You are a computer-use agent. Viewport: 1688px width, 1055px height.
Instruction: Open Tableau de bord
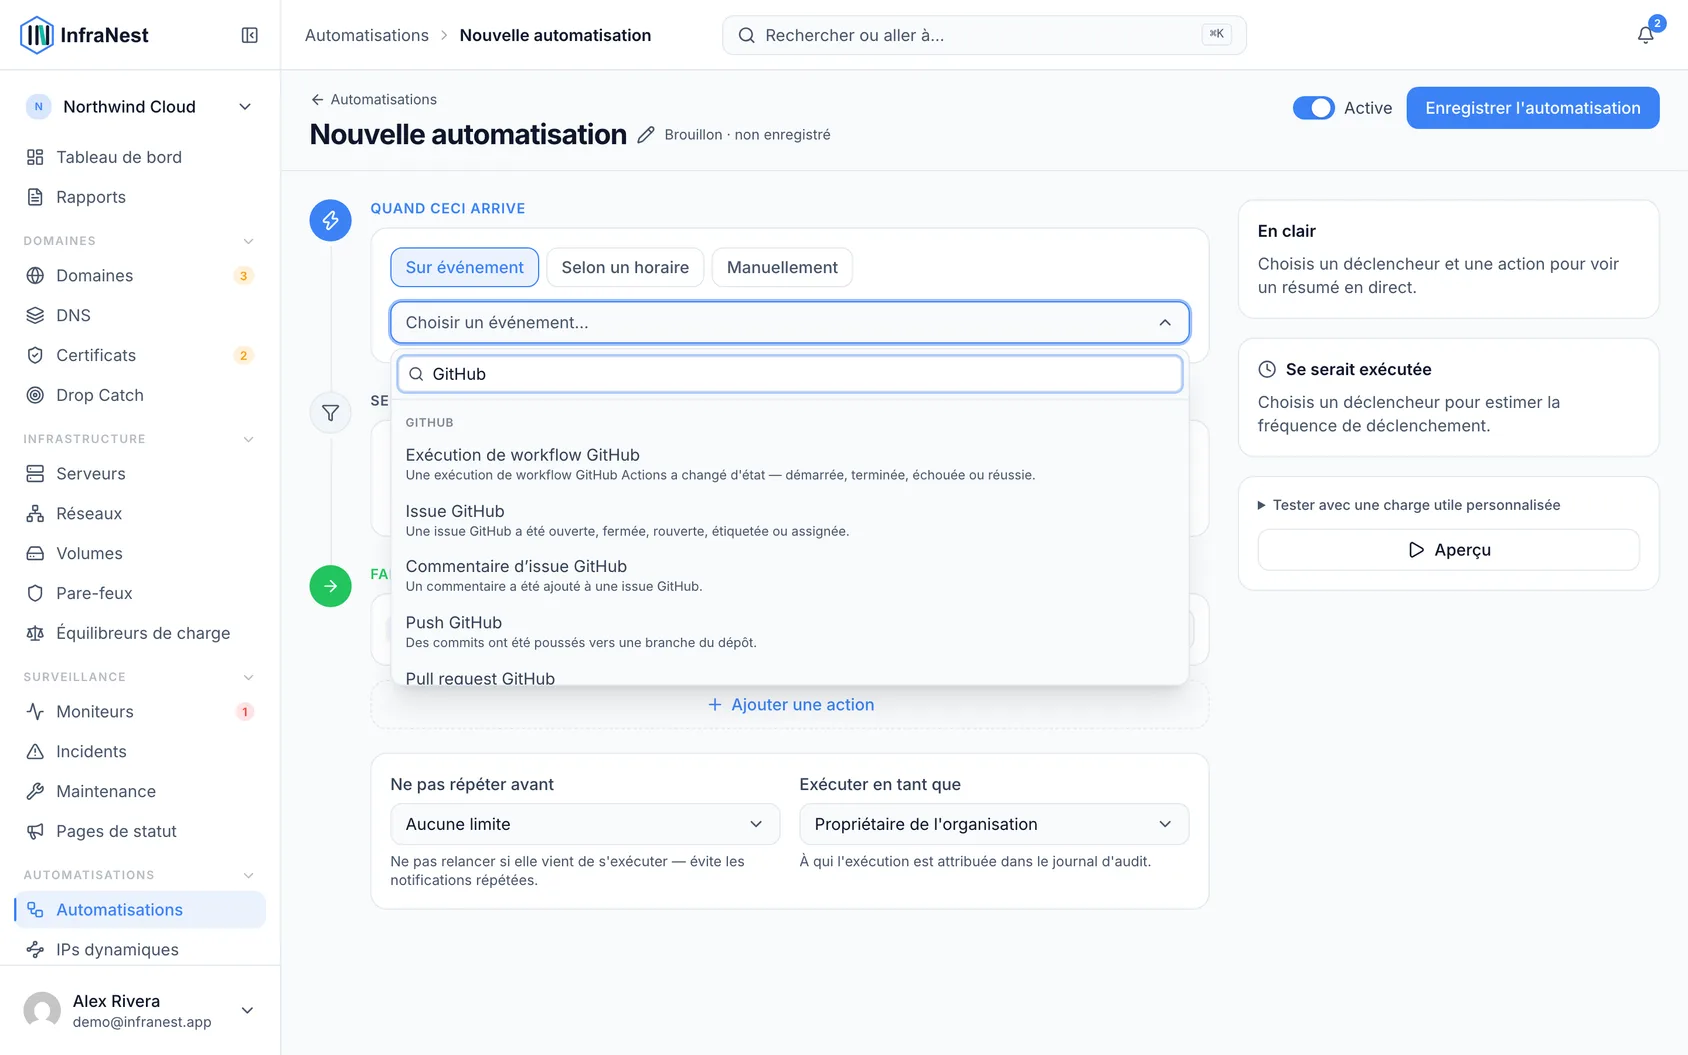[140, 157]
